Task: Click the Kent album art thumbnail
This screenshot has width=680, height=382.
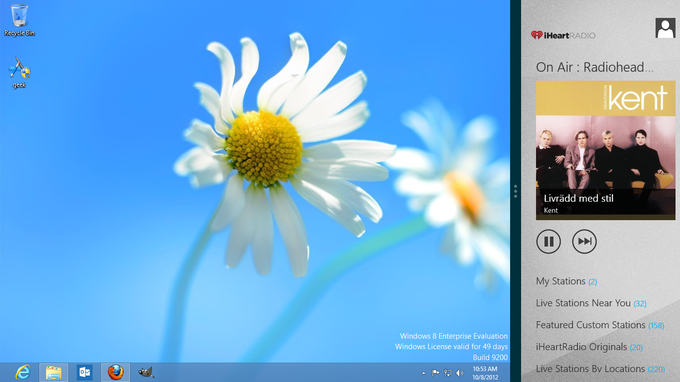Action: click(x=605, y=150)
